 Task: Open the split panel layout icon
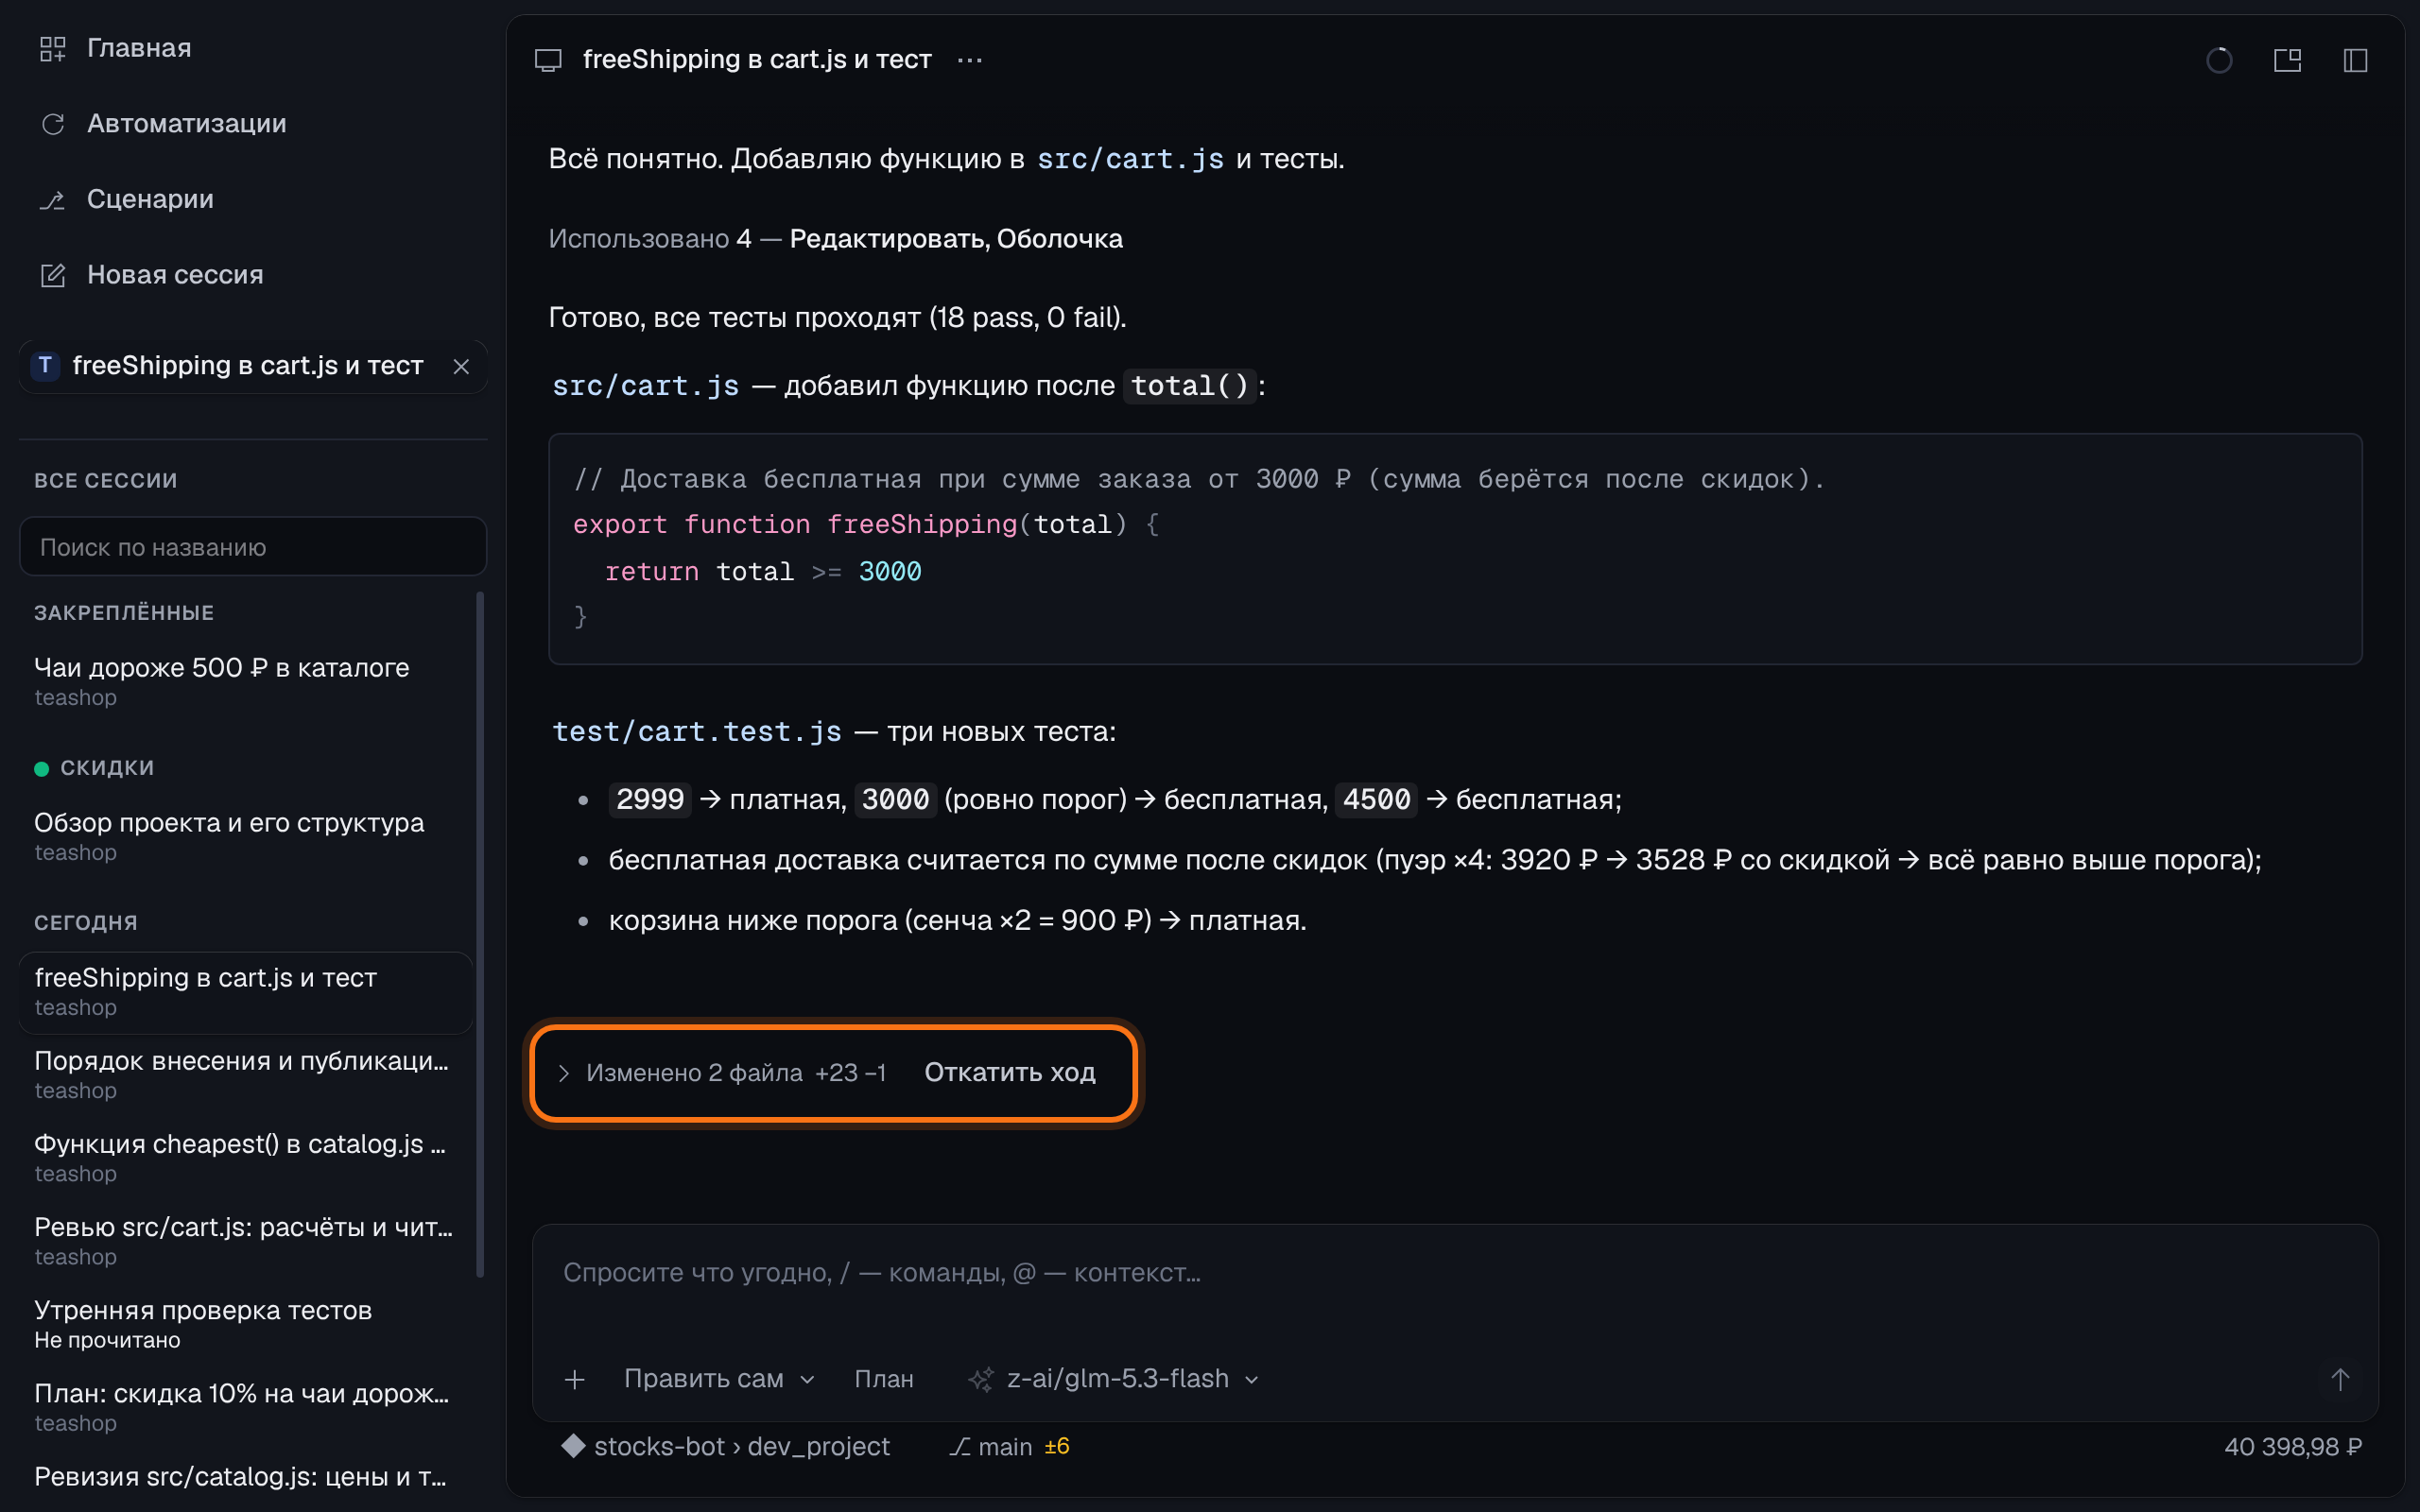click(x=2287, y=60)
